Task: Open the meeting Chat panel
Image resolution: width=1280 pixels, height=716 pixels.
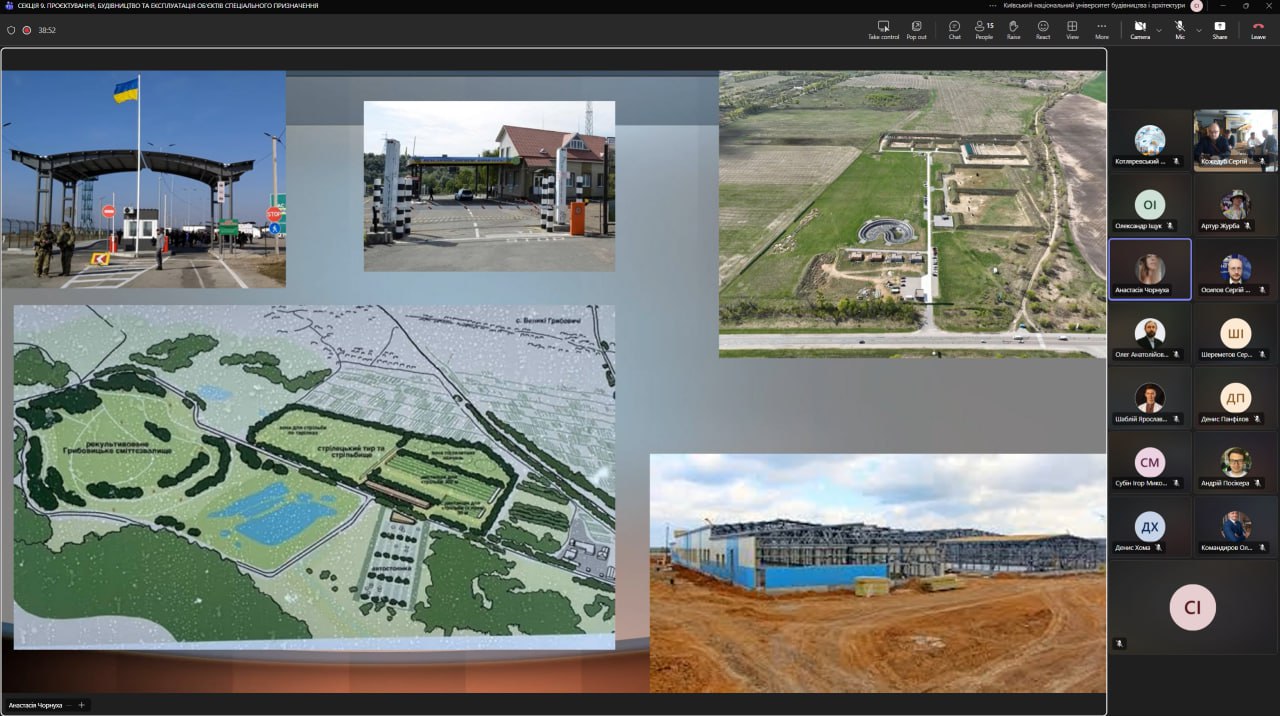Action: (954, 30)
